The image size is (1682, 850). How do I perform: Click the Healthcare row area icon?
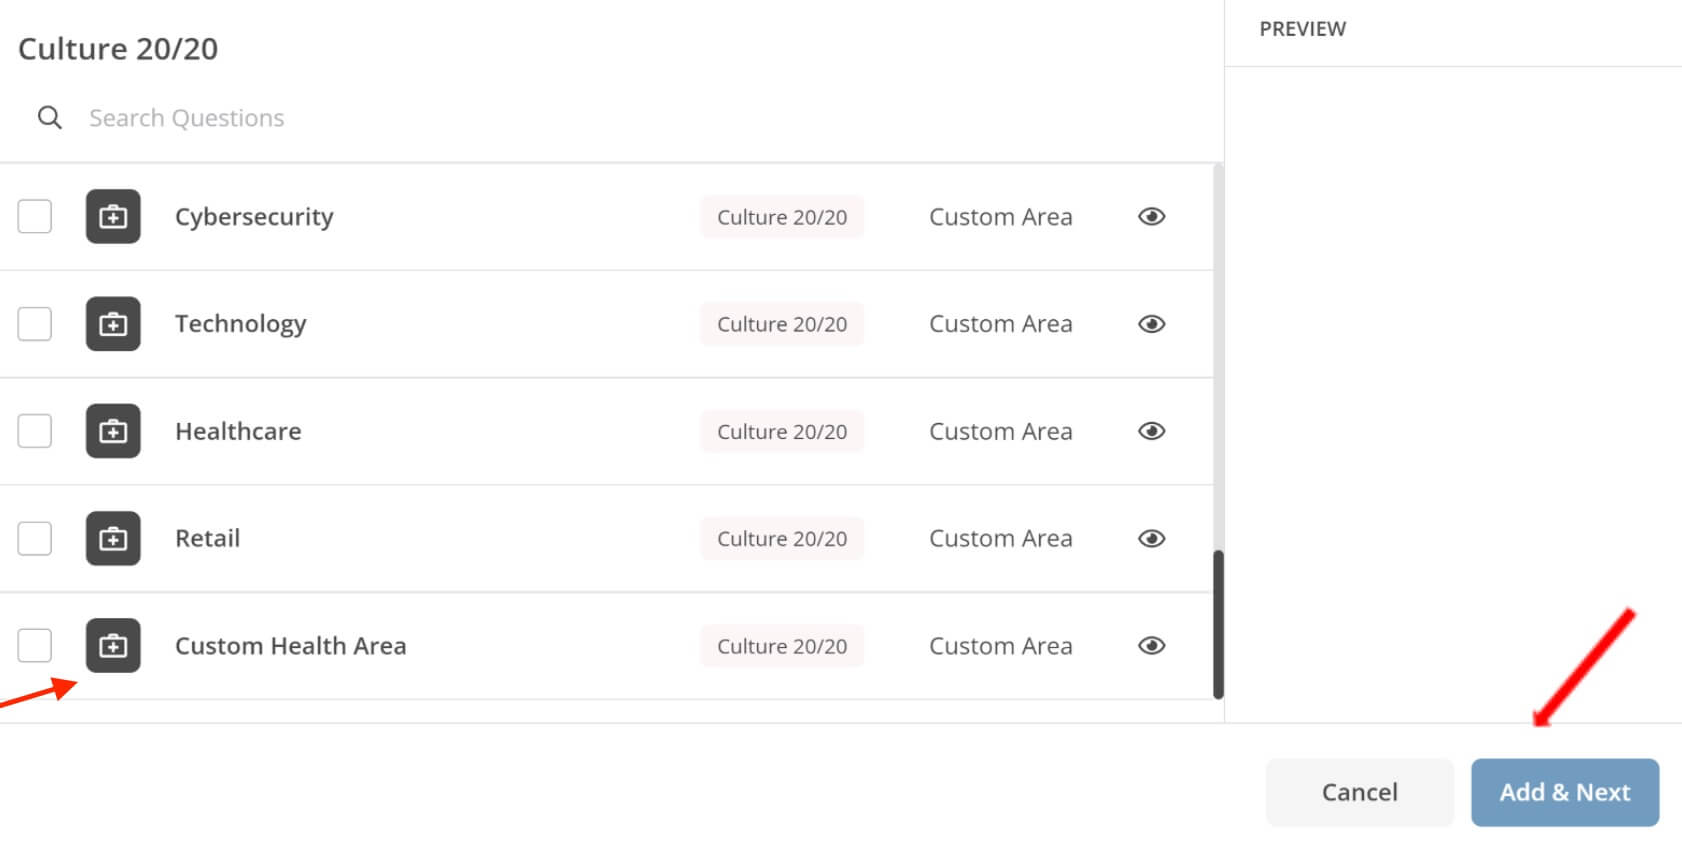pos(113,431)
